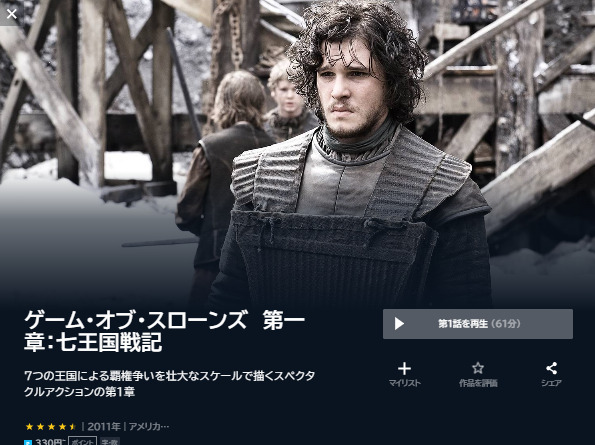Click the play triangle icon
Screen dimensions: 595x445
click(x=399, y=324)
